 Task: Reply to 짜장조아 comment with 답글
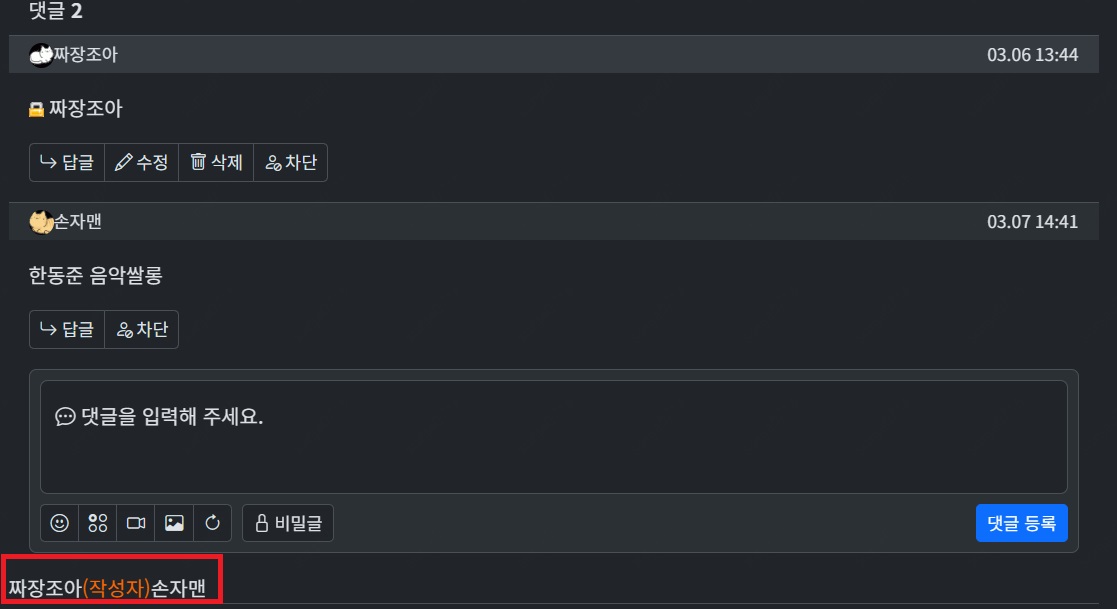67,162
